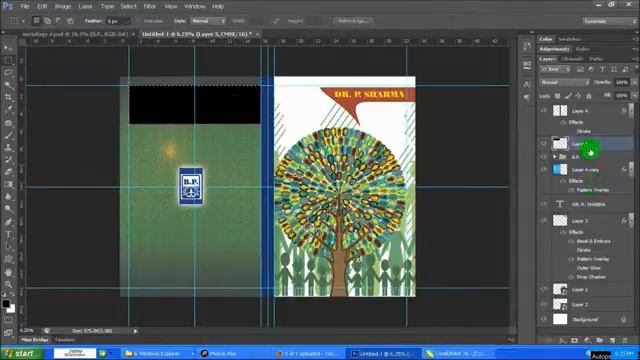The image size is (640, 360).
Task: Open the Window menu
Action: 195,6
